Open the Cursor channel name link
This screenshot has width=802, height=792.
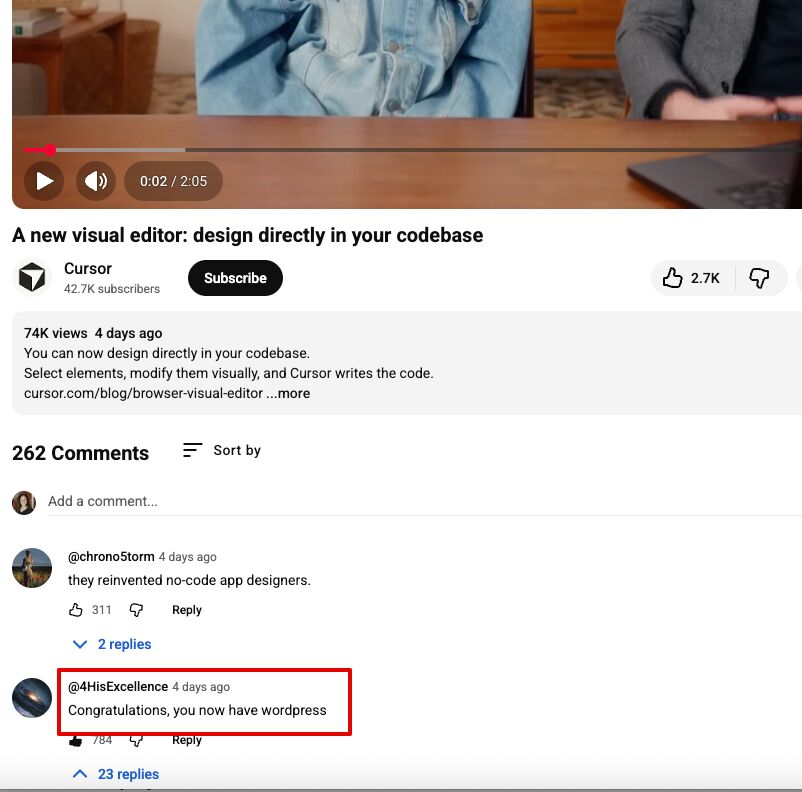point(88,268)
